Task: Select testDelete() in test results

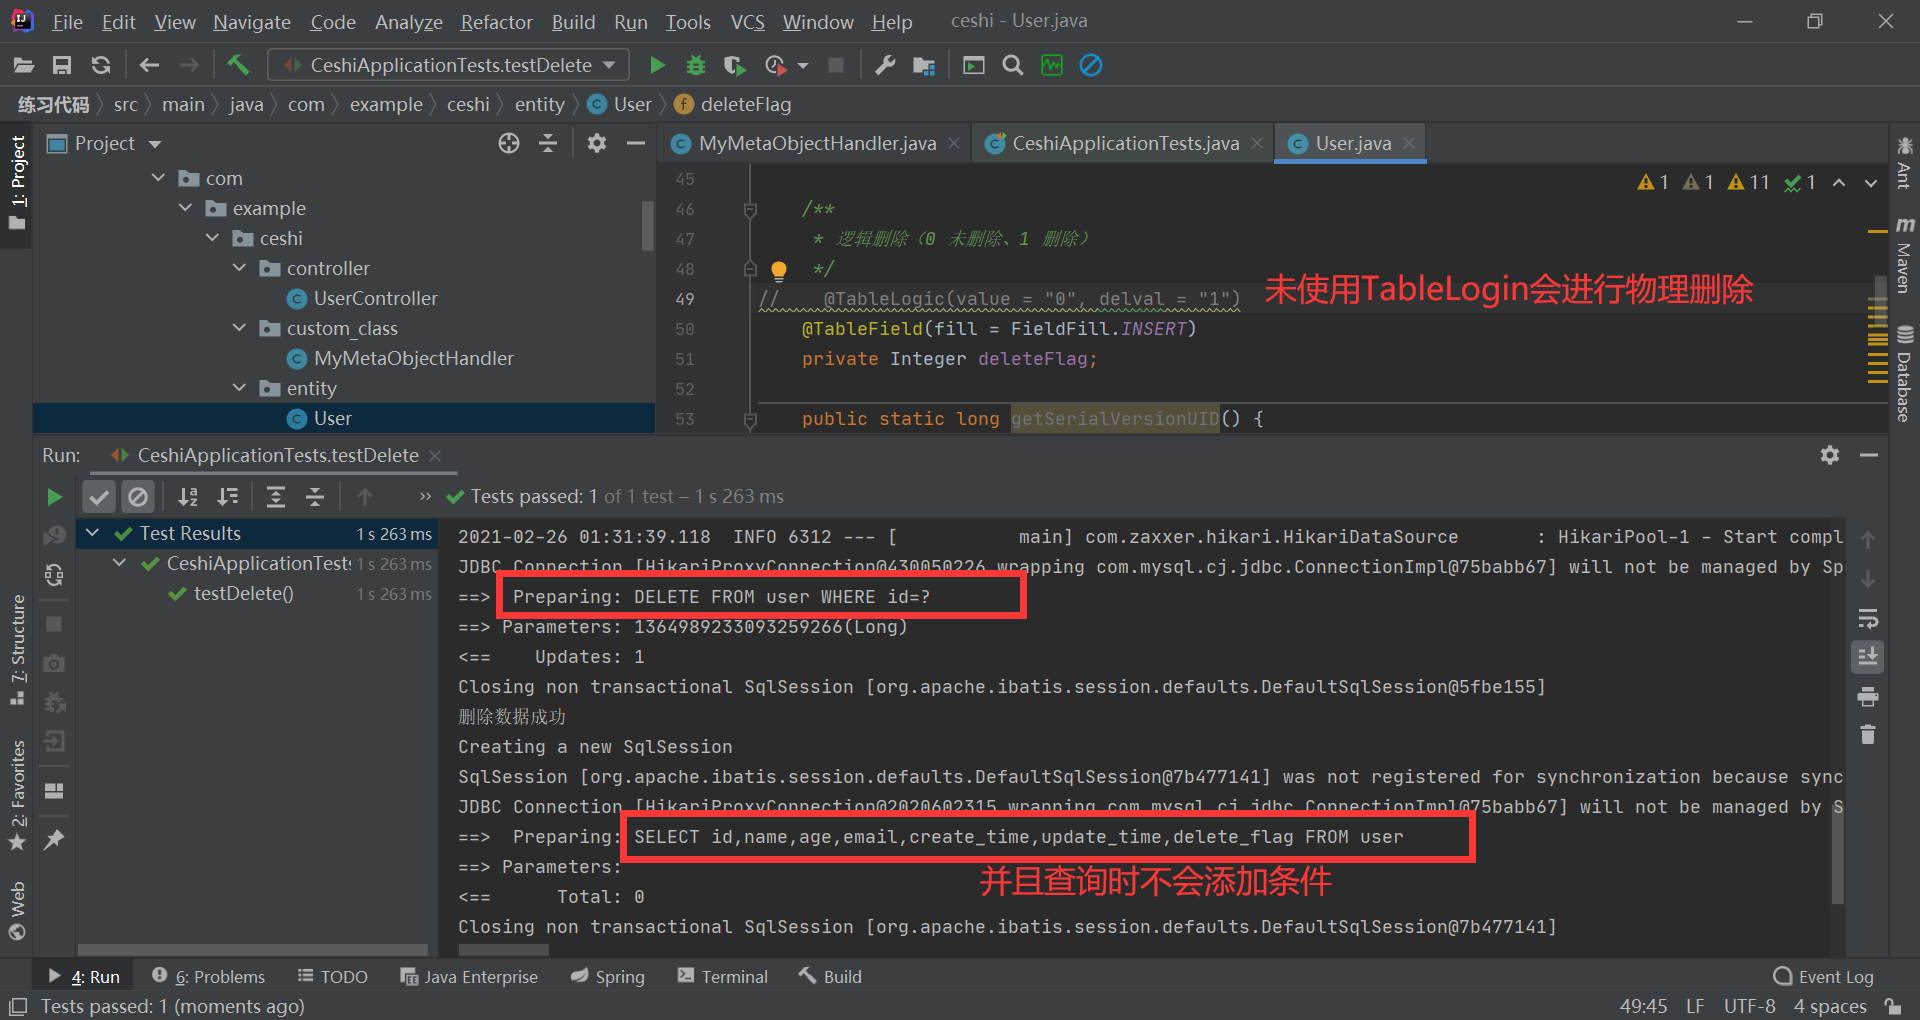Action: point(243,593)
